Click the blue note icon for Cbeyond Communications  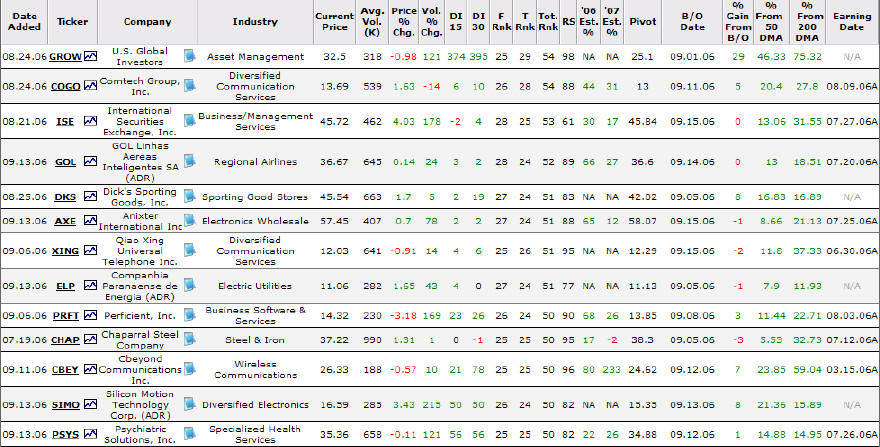tap(190, 369)
